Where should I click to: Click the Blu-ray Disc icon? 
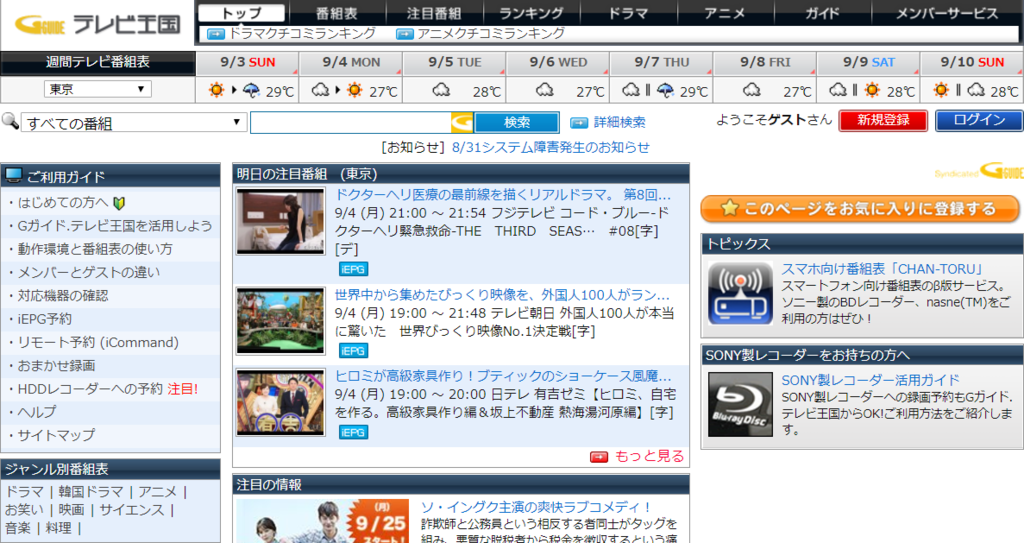pyautogui.click(x=740, y=404)
